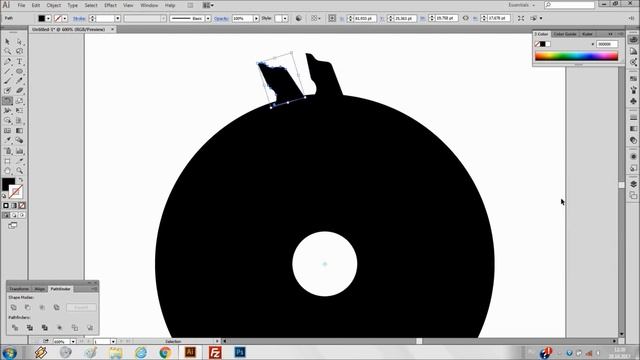Activate the Type tool
This screenshot has width=640, height=360.
pyautogui.click(x=19, y=61)
